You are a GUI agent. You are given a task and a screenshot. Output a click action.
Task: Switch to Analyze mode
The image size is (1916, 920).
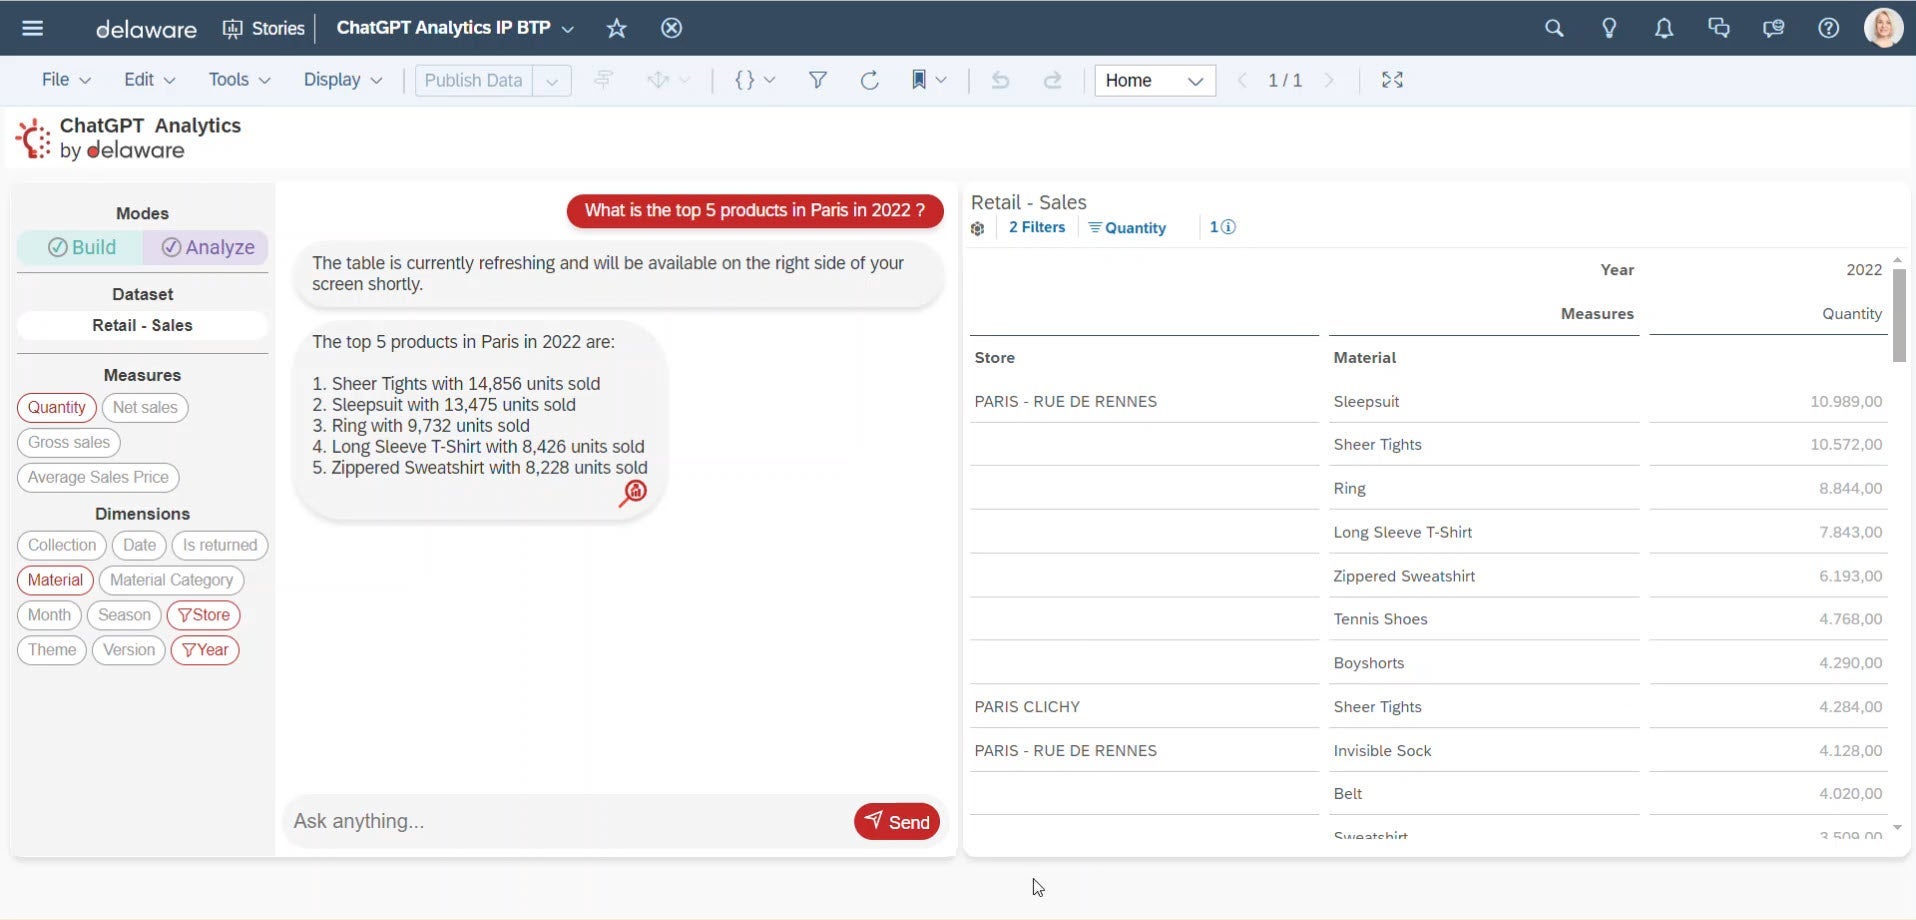point(208,247)
